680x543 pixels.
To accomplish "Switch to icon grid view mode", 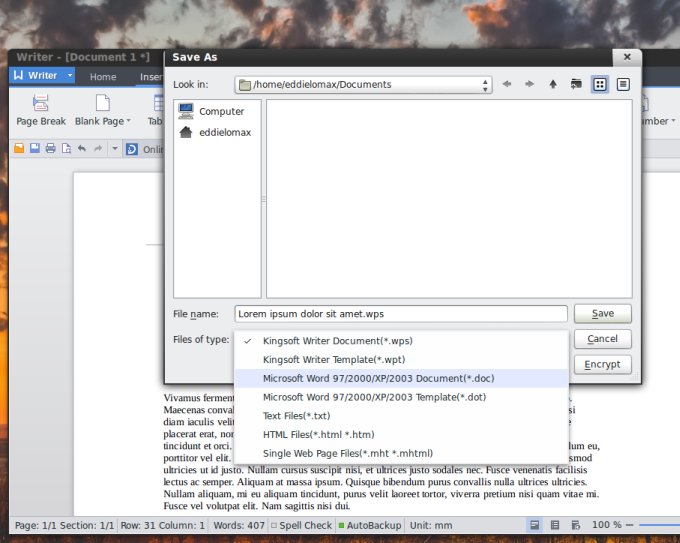I will point(600,84).
